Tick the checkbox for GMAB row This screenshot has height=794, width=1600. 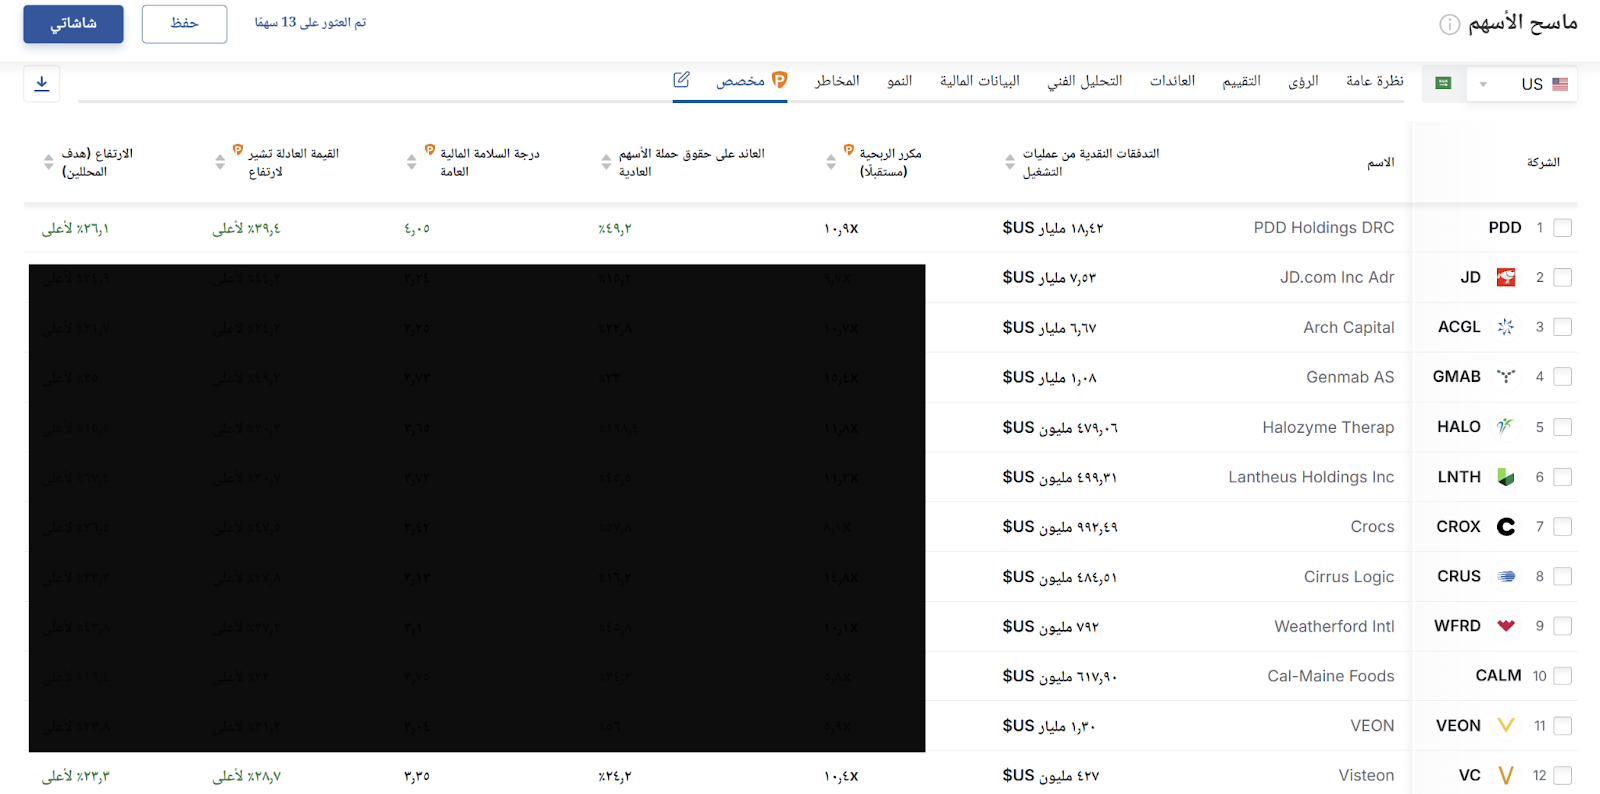[1563, 377]
